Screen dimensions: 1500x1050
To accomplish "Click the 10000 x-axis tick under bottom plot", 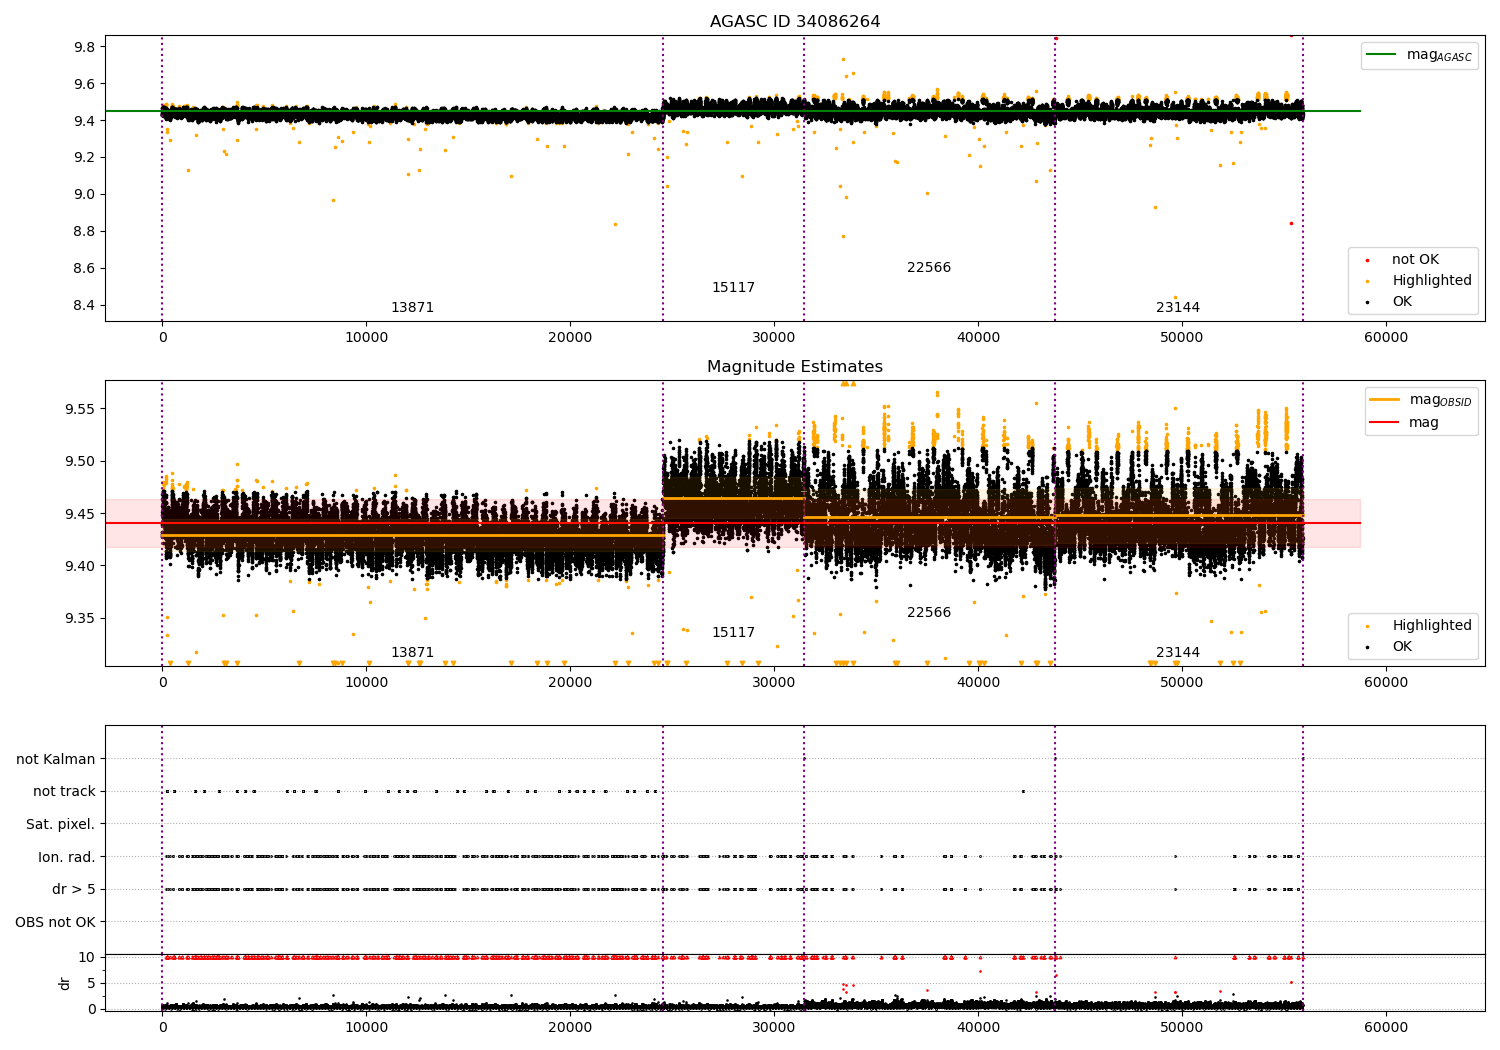I will coord(366,1027).
